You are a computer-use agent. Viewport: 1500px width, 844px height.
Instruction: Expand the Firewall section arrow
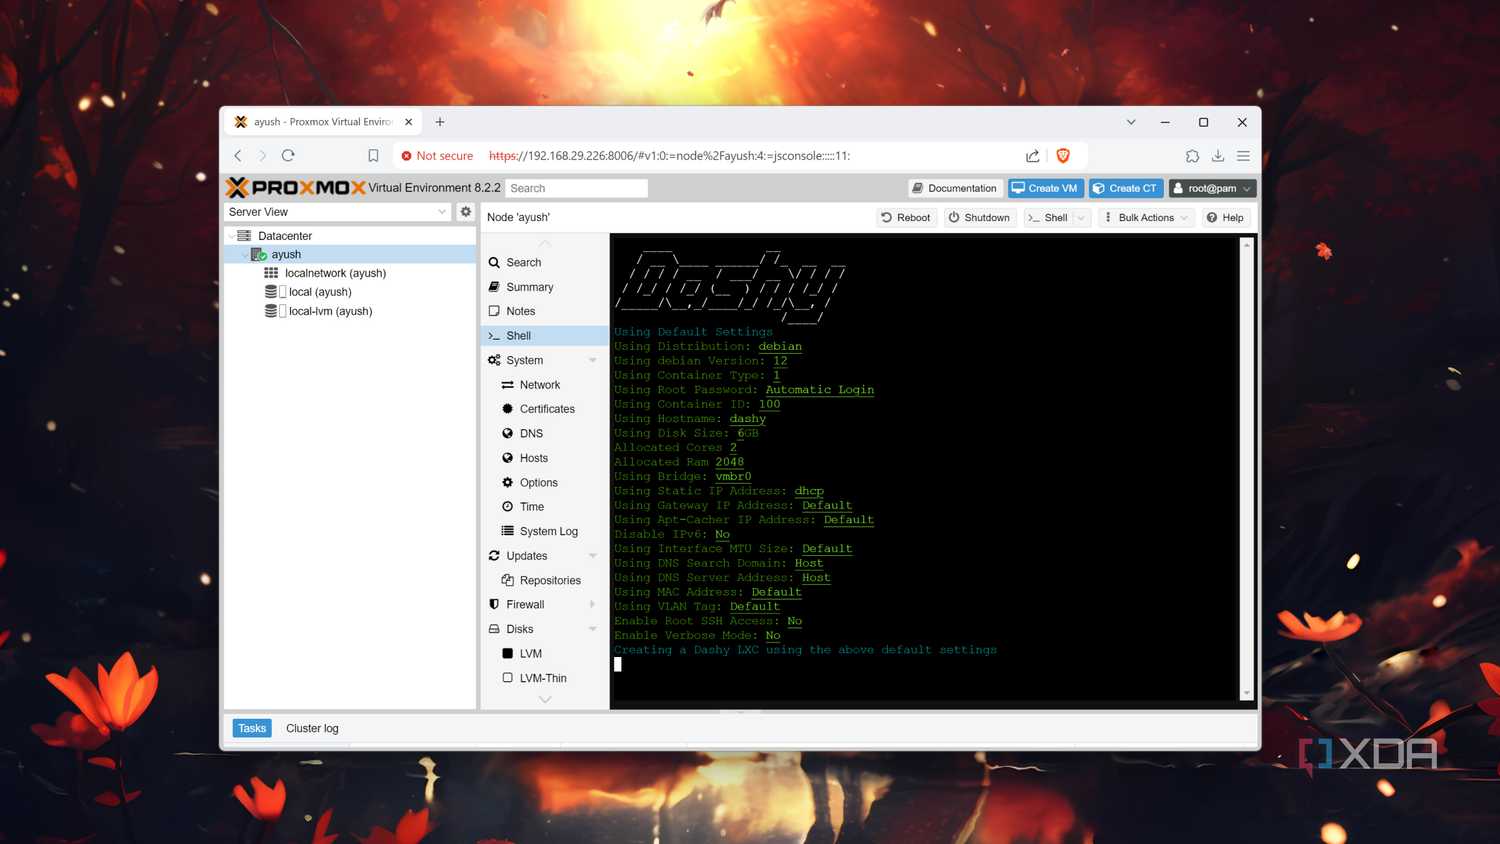(x=593, y=605)
